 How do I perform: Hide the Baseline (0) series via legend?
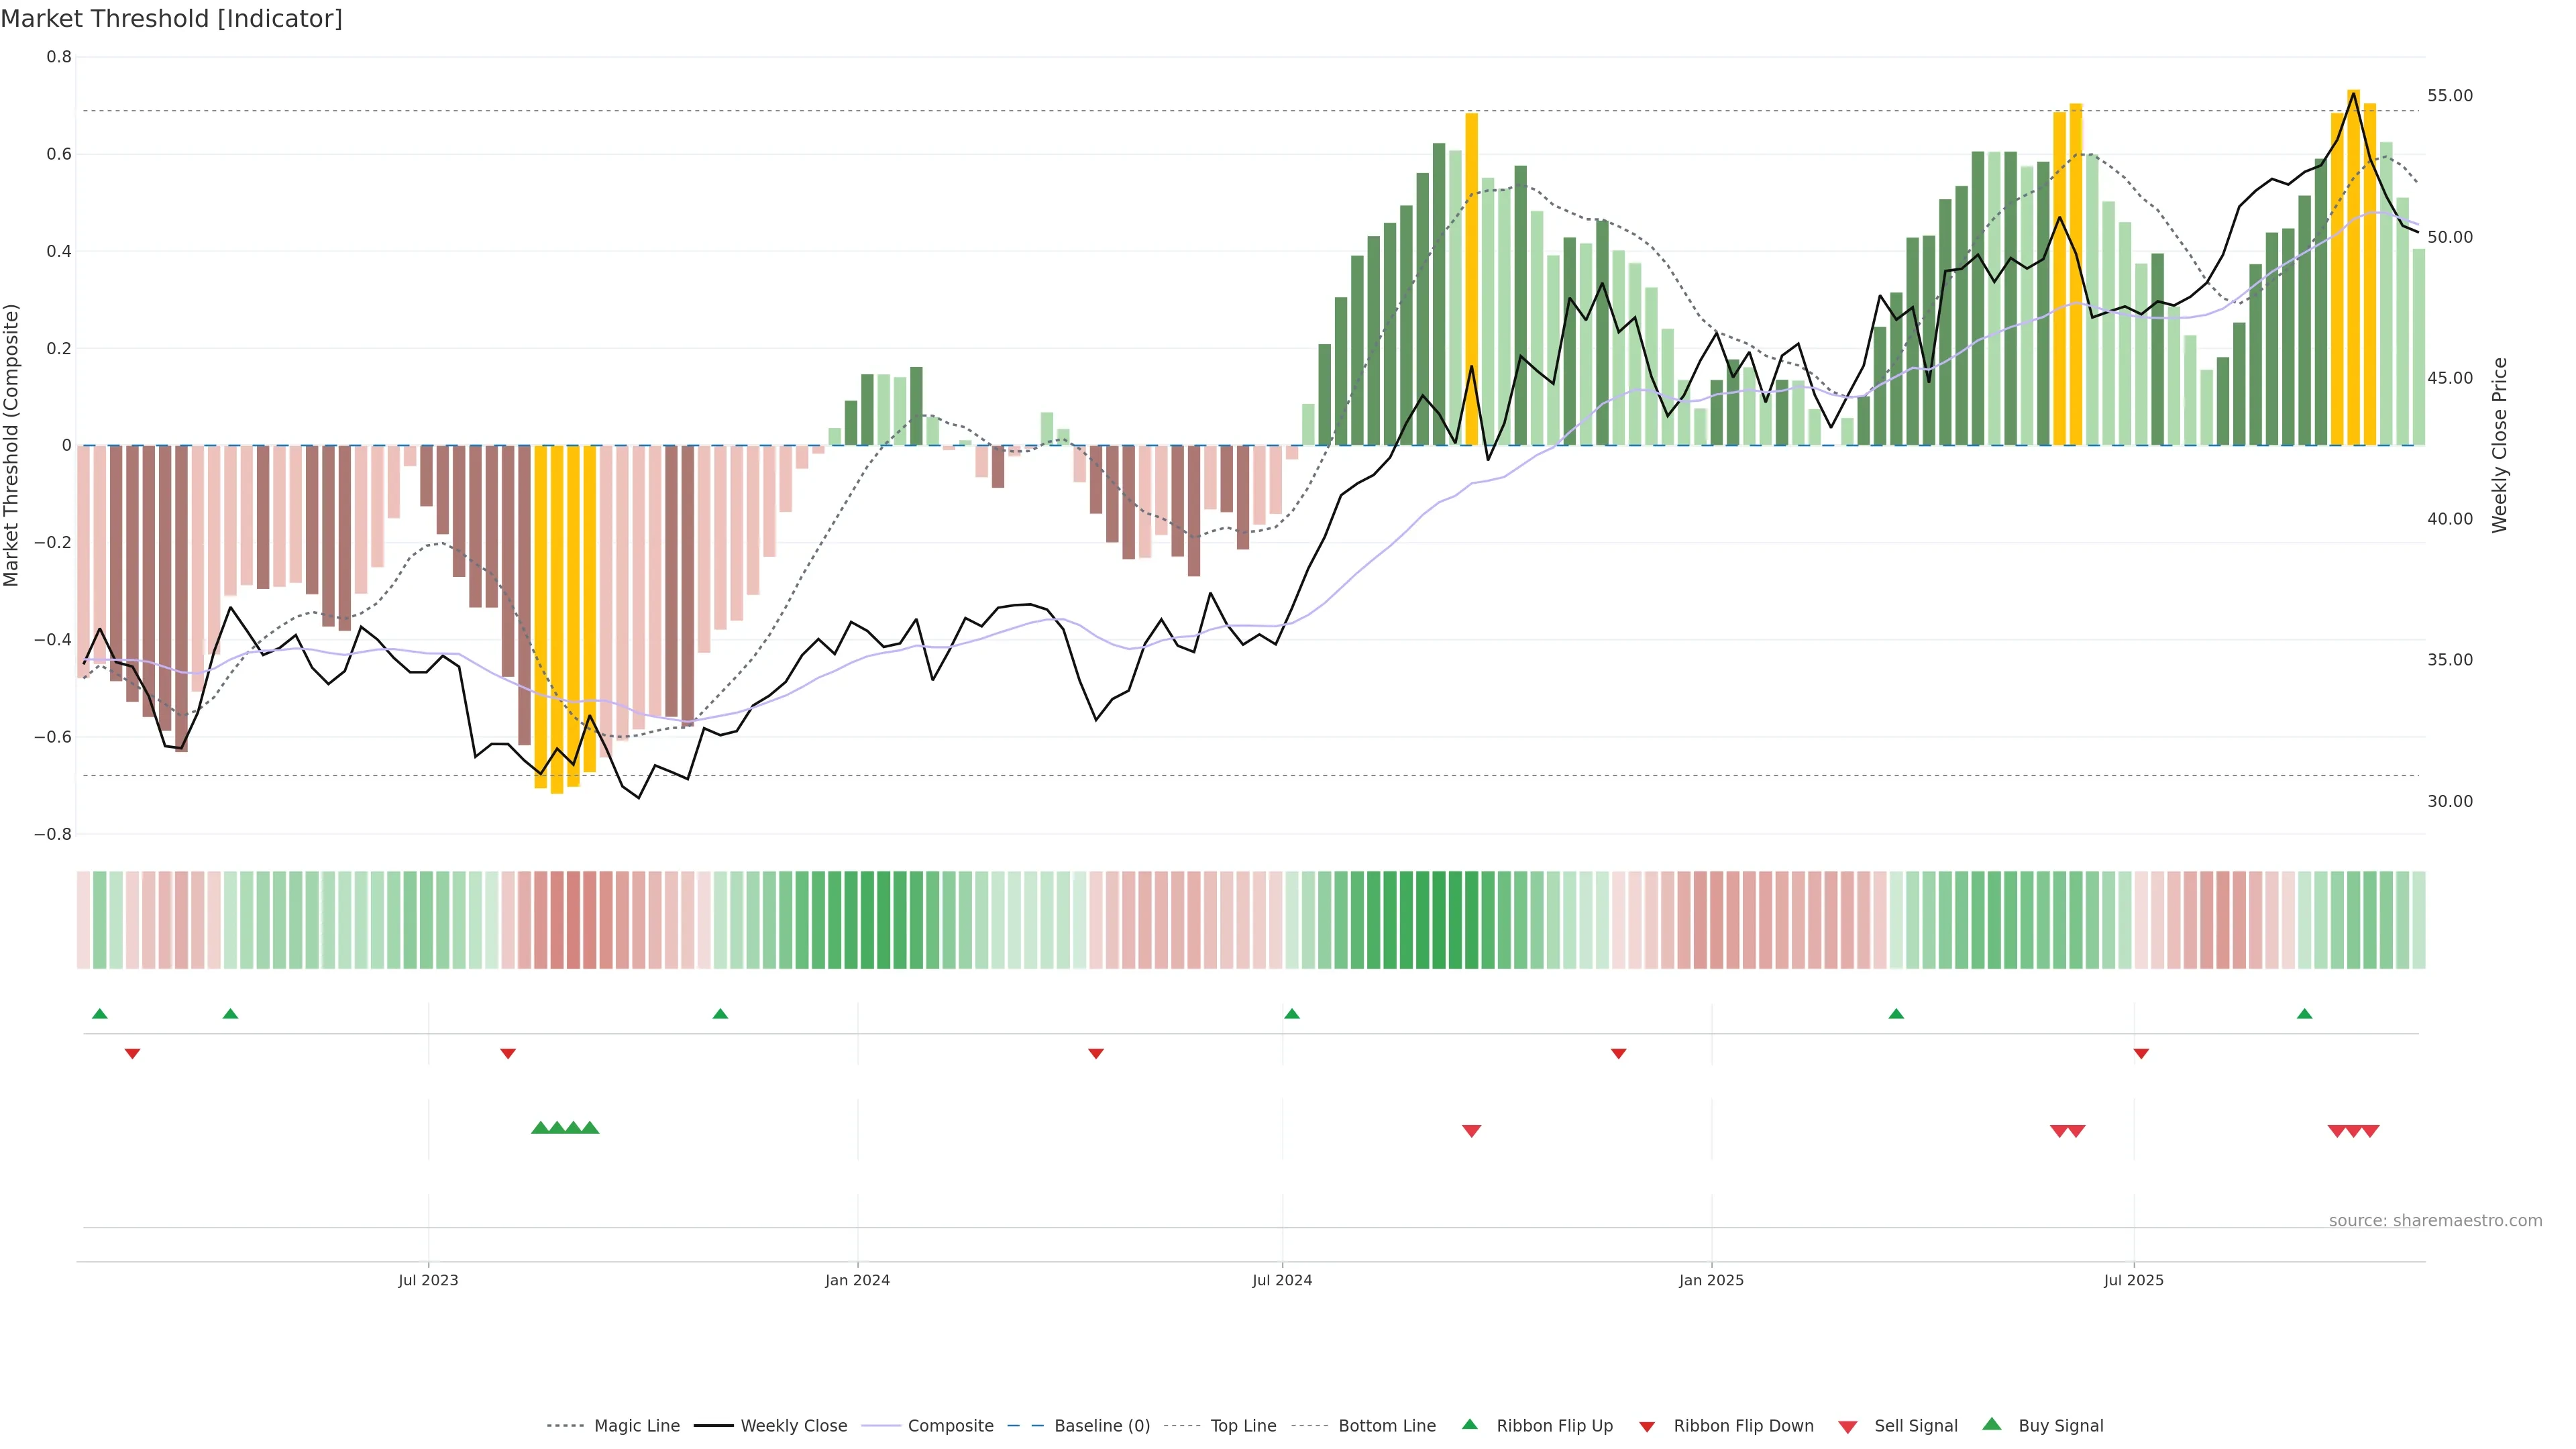pyautogui.click(x=1101, y=1426)
